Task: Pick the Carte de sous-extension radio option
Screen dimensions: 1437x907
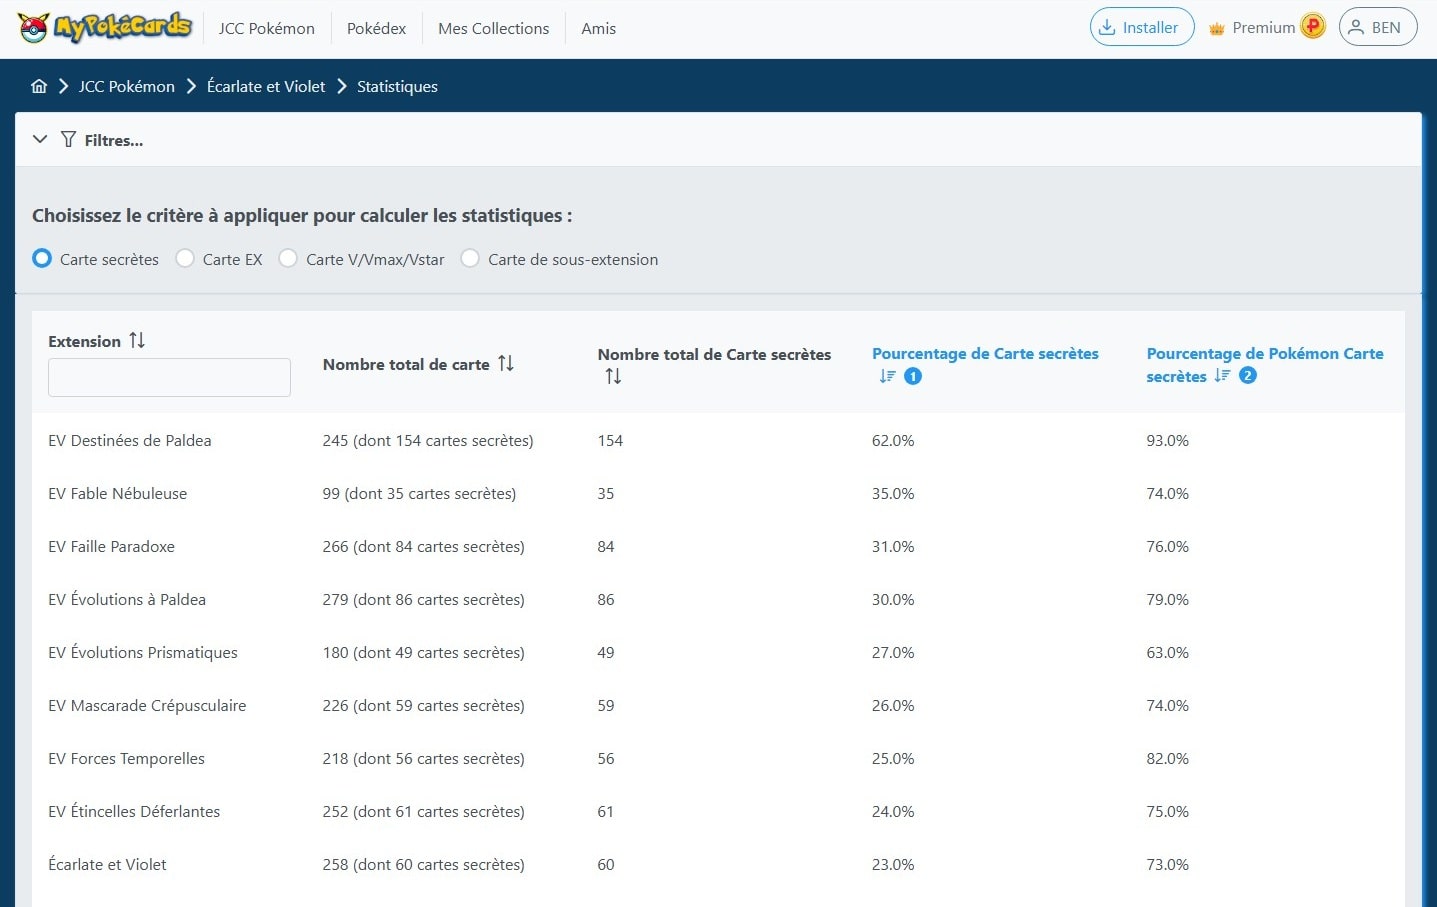Action: pyautogui.click(x=470, y=259)
